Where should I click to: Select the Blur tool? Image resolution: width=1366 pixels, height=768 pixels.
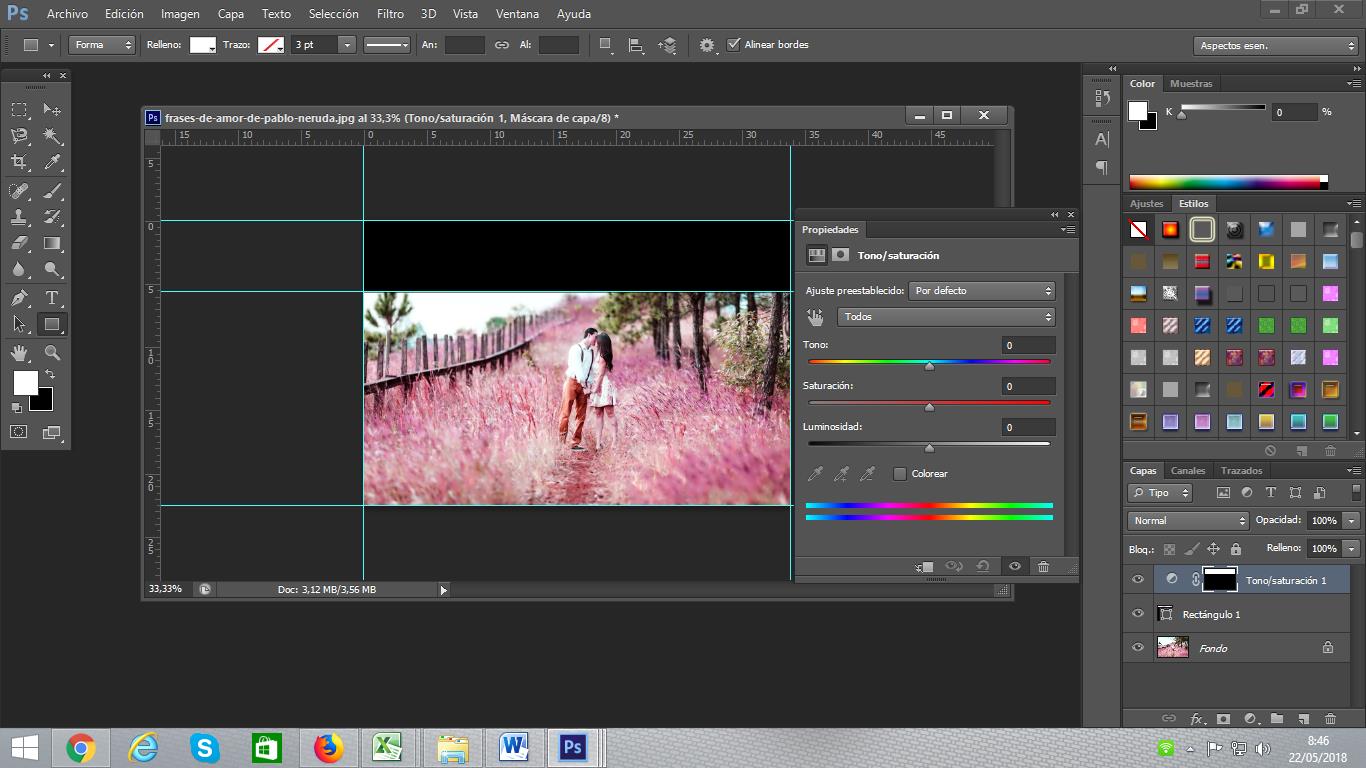click(19, 270)
